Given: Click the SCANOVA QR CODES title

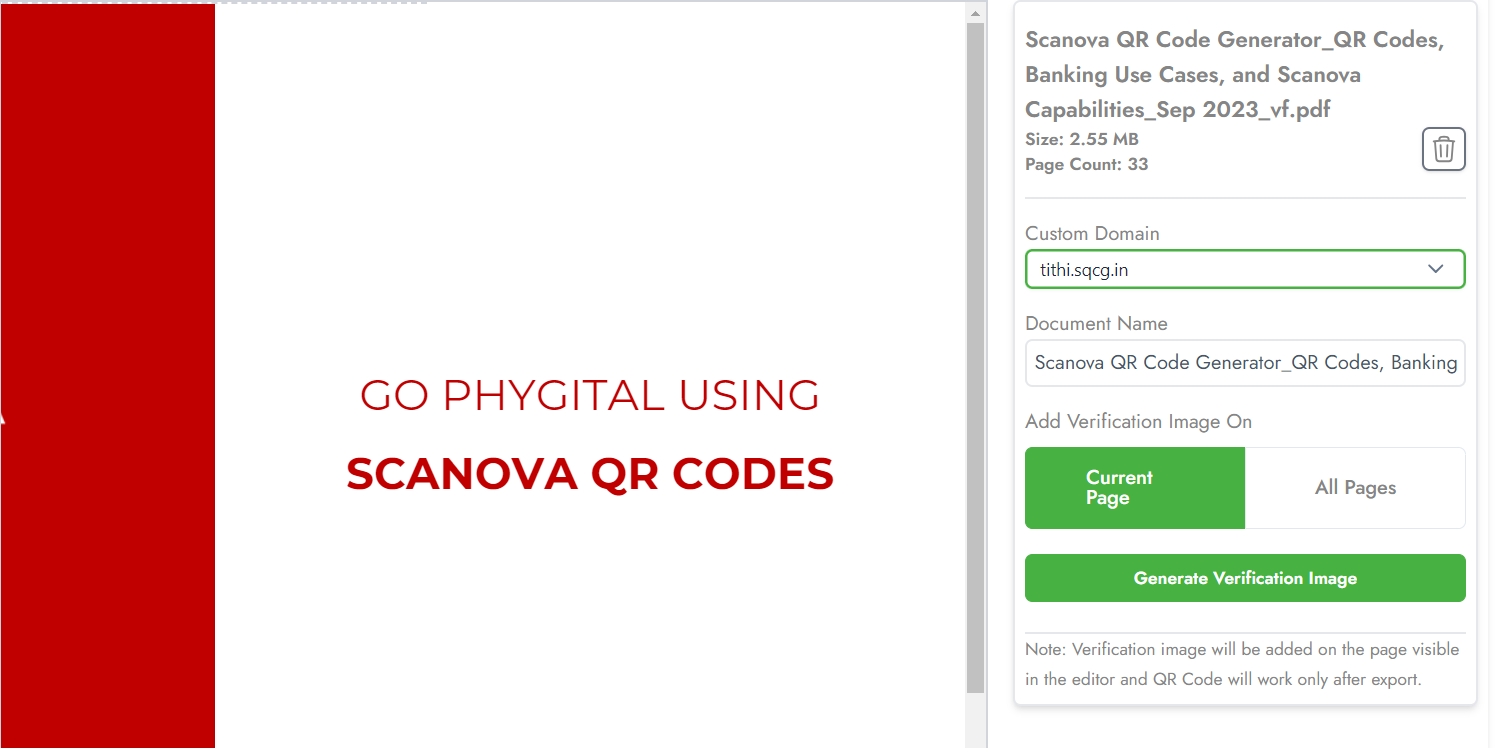Looking at the screenshot, I should point(590,474).
